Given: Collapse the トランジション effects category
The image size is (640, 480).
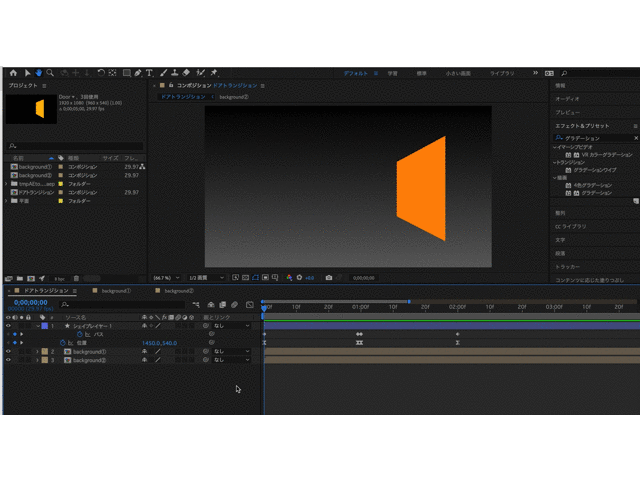Looking at the screenshot, I should tap(556, 163).
